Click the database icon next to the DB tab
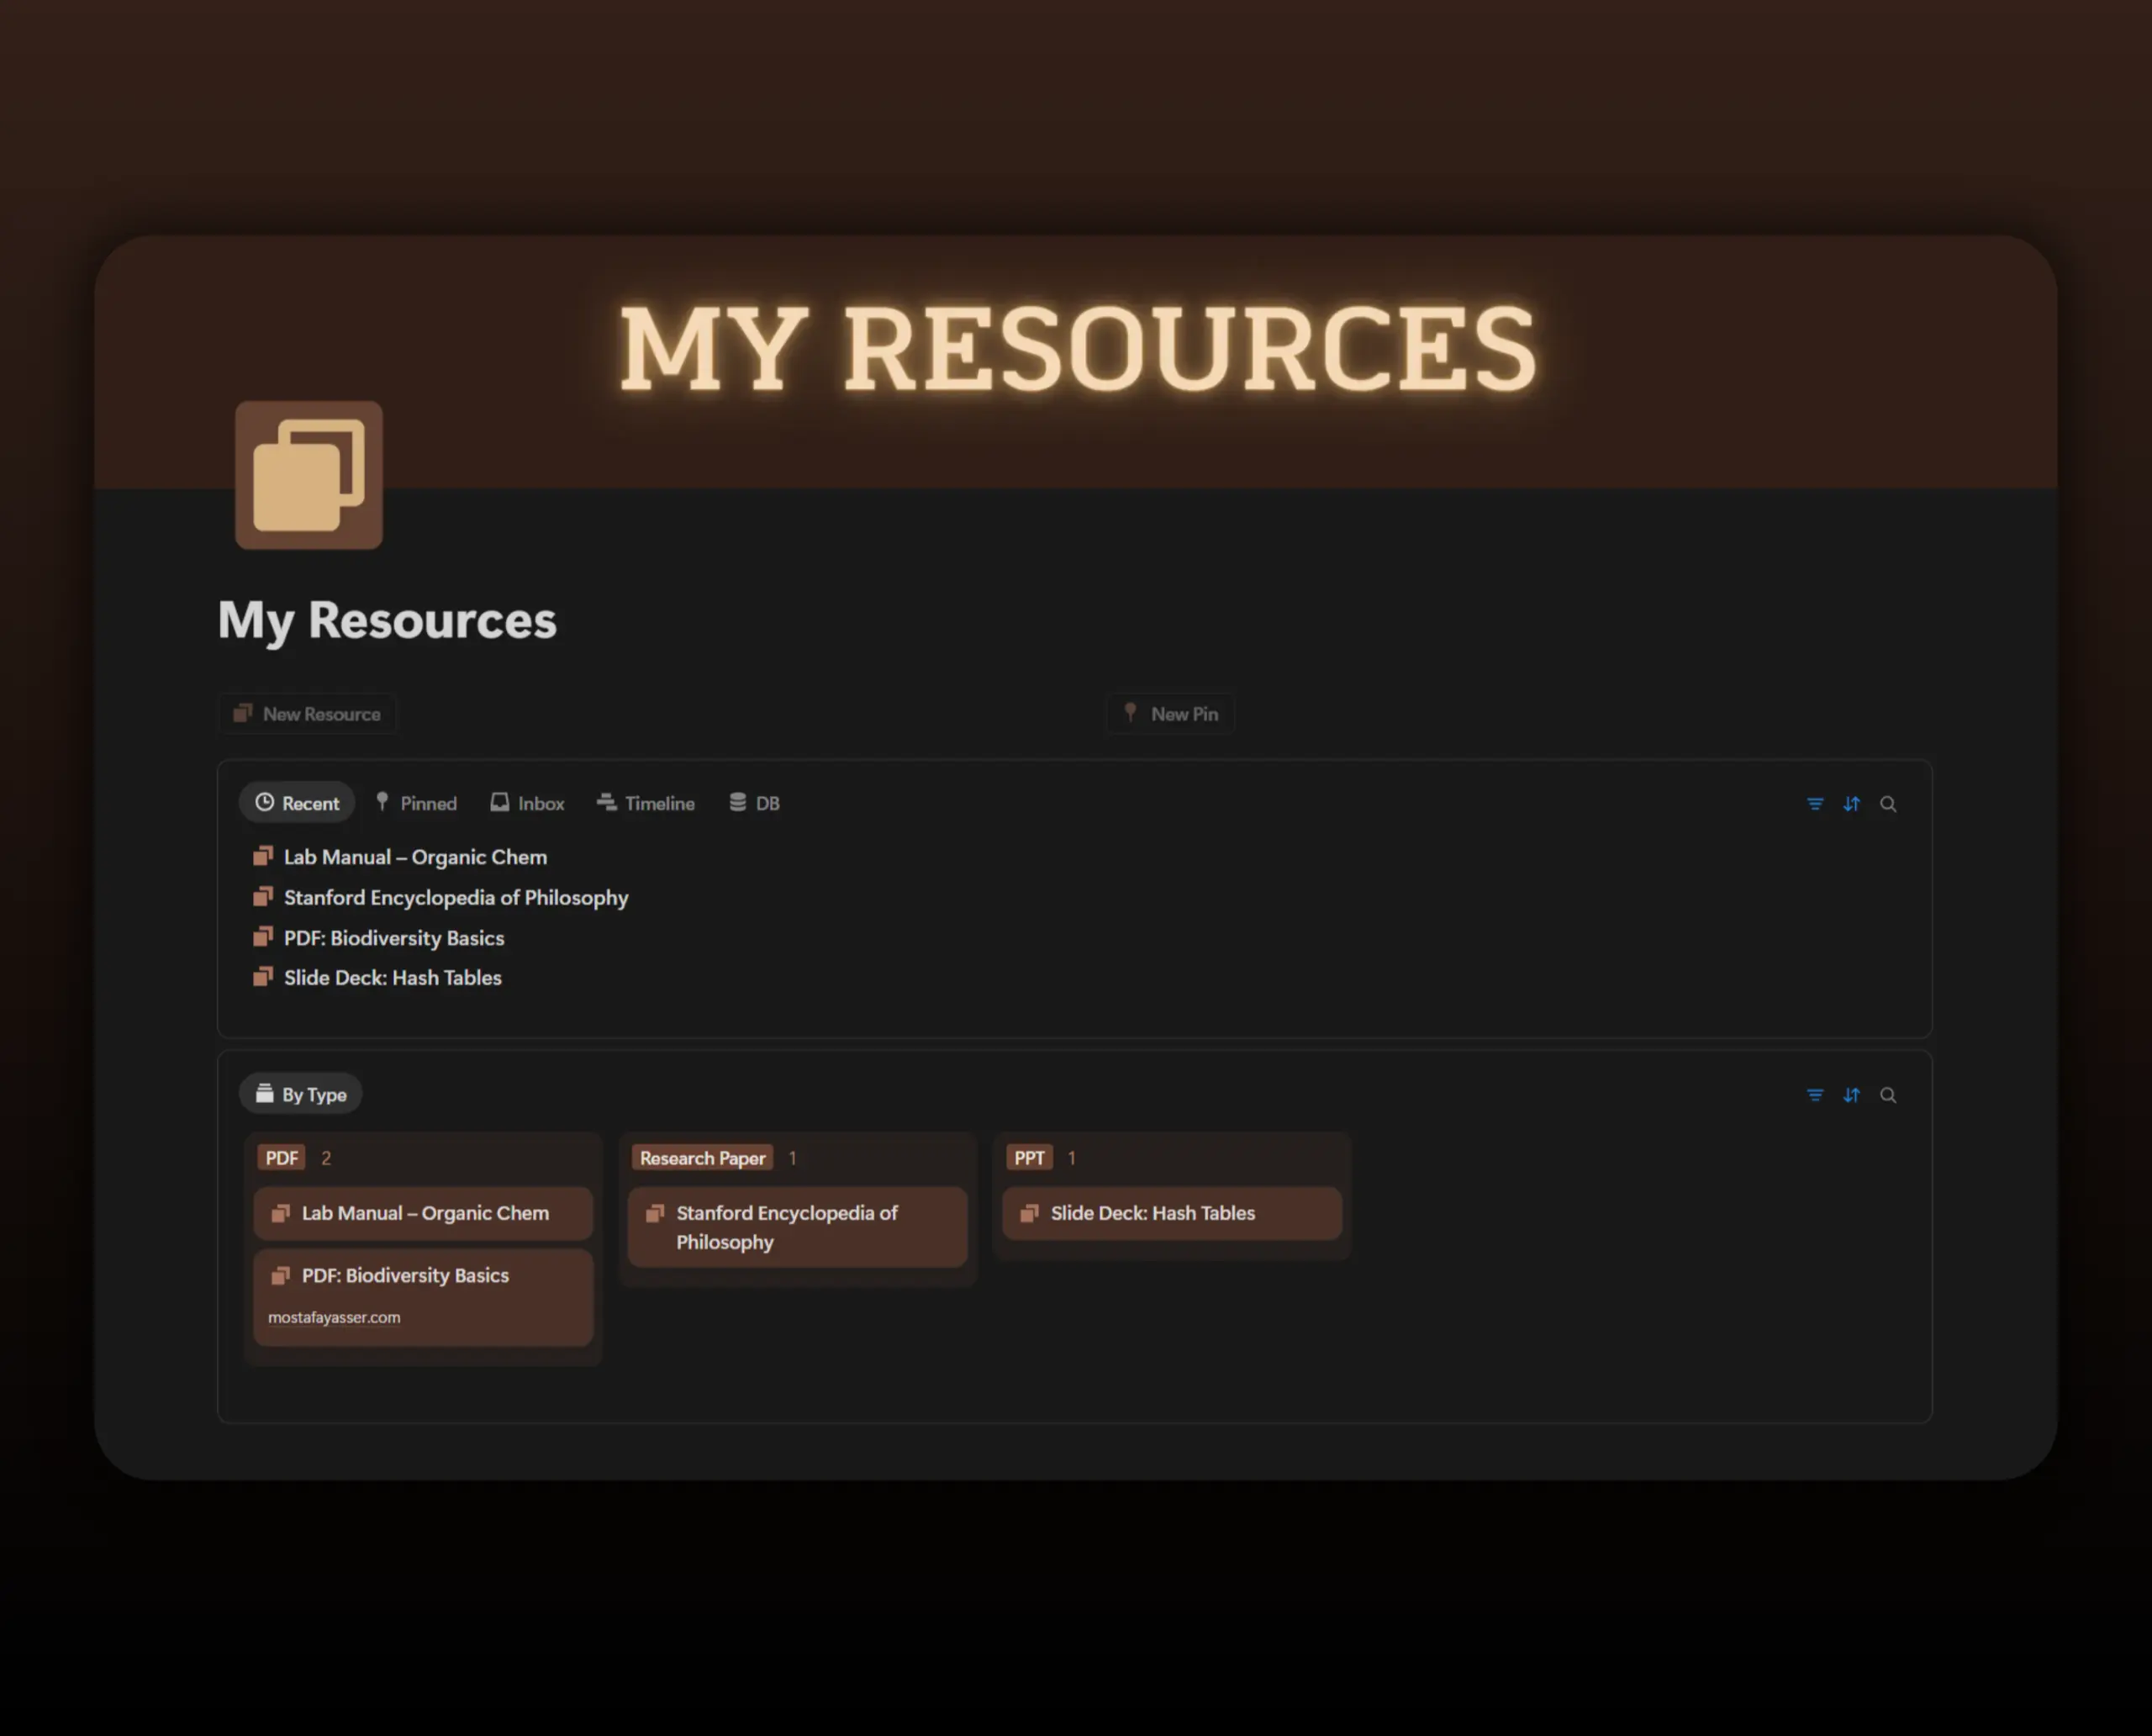 pyautogui.click(x=737, y=802)
